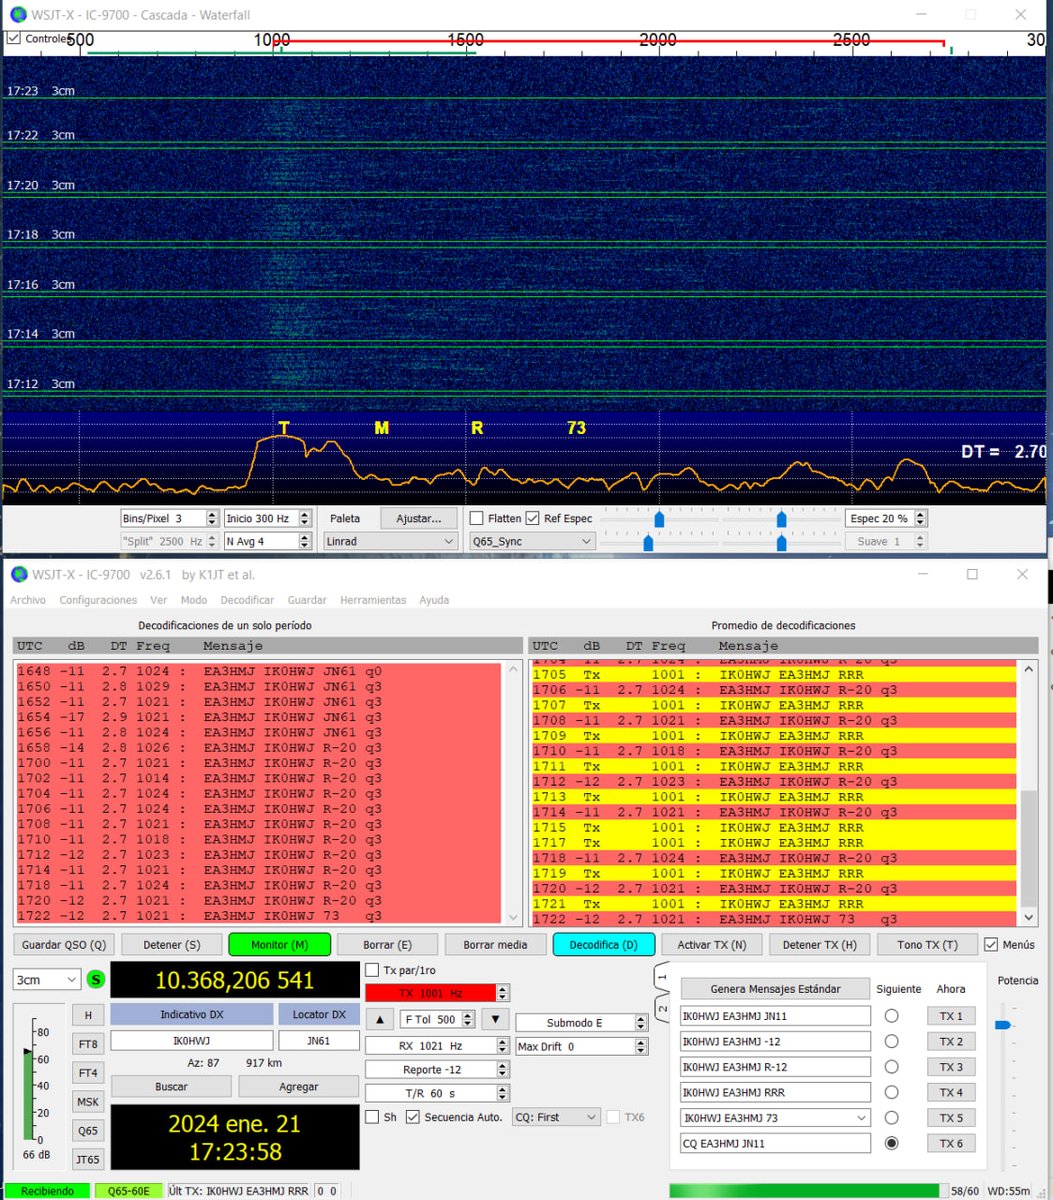Select the JT65 mode button
Viewport: 1053px width, 1200px height.
pos(88,1159)
